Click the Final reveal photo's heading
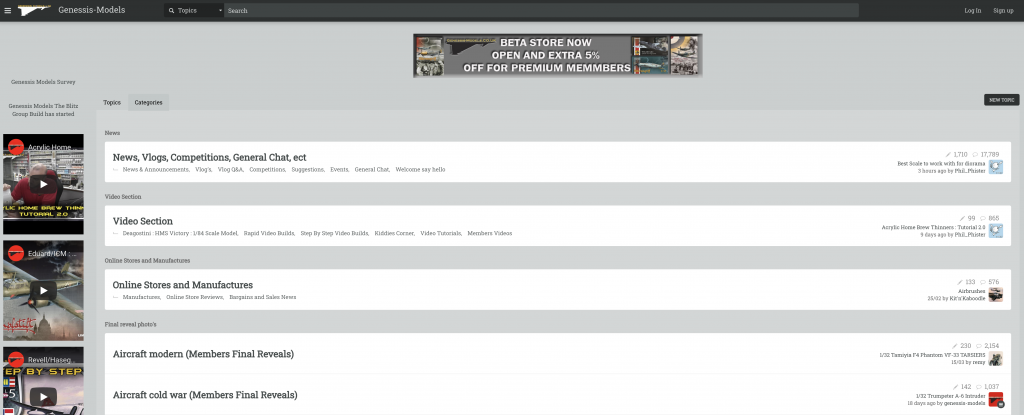 [131, 324]
